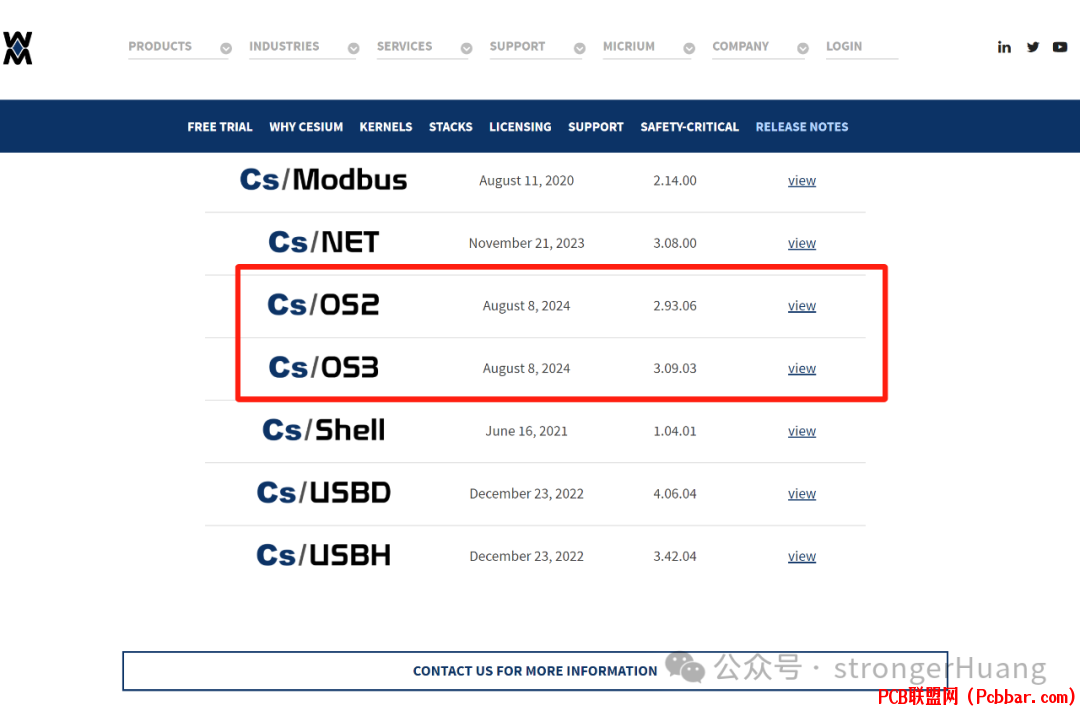1080x711 pixels.
Task: Click the Cs/OS3 product logo
Action: pyautogui.click(x=323, y=368)
